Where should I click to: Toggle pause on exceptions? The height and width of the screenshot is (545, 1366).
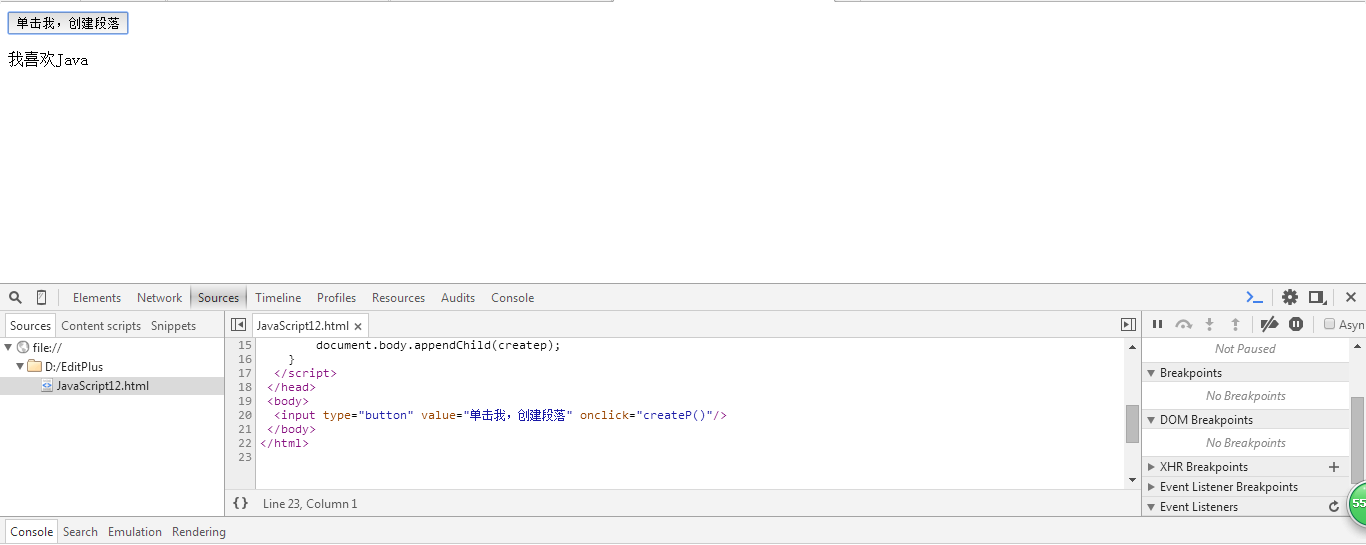tap(1296, 324)
